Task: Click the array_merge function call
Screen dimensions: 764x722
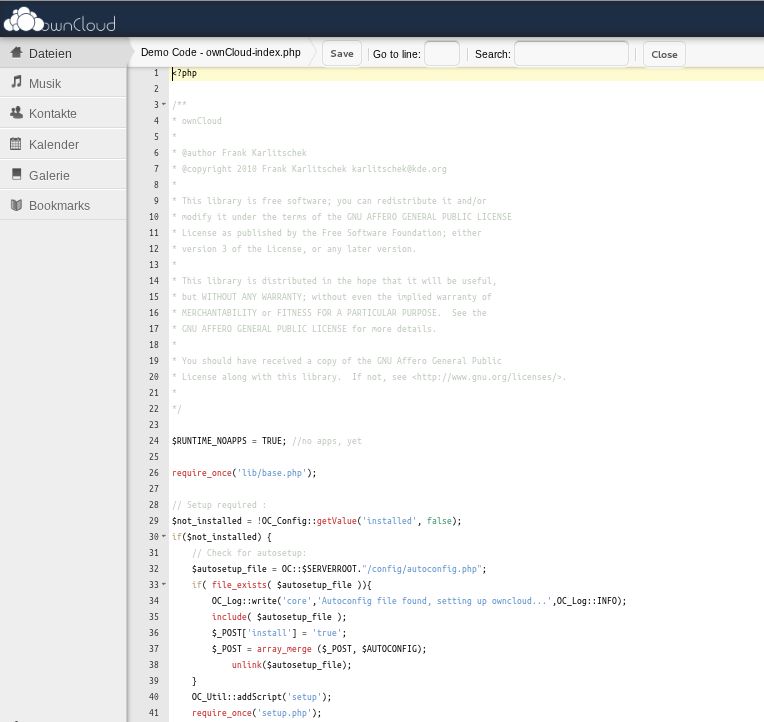Action: pos(284,649)
